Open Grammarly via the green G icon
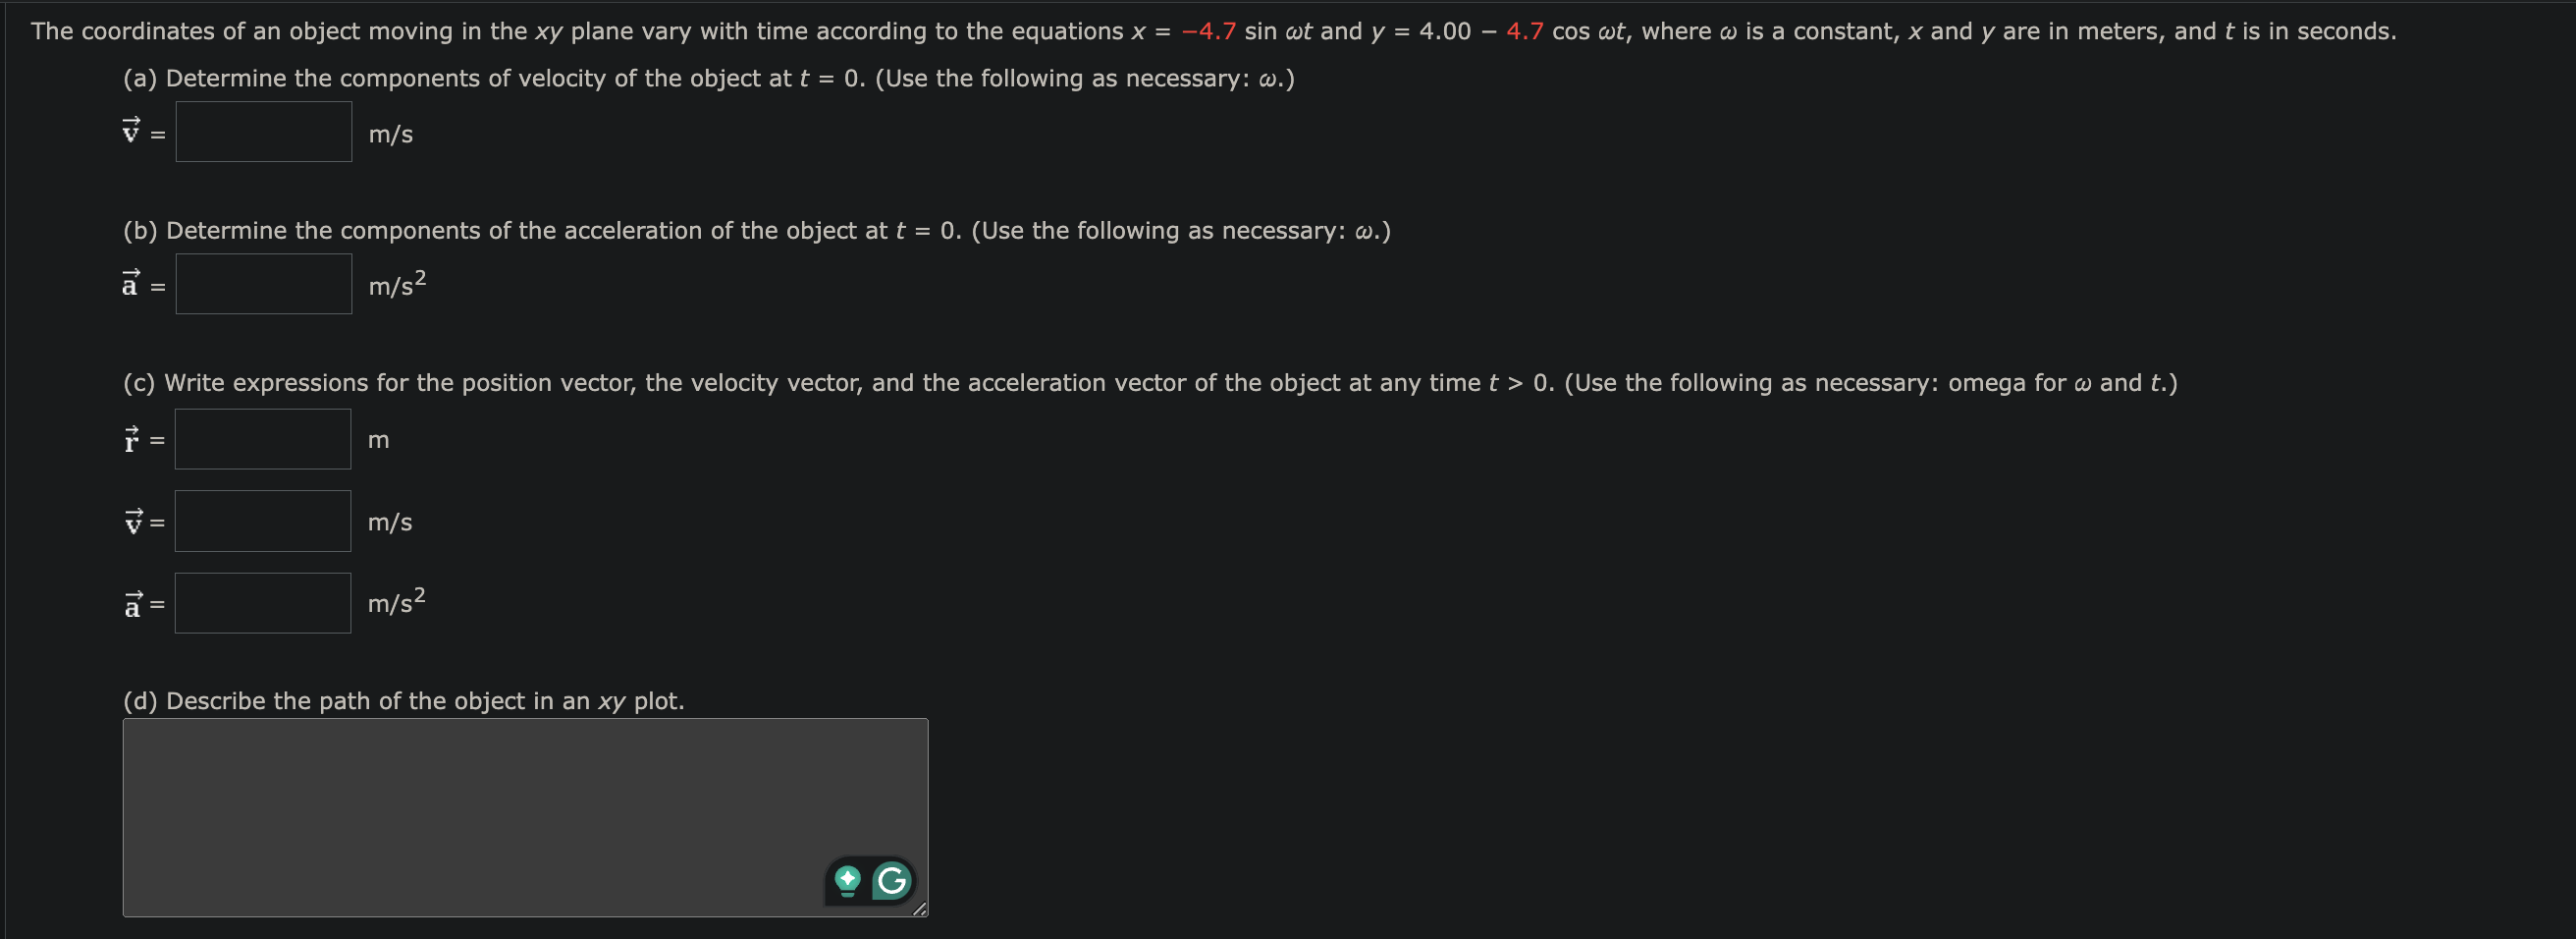Screen dimensions: 2576x939 [891, 881]
